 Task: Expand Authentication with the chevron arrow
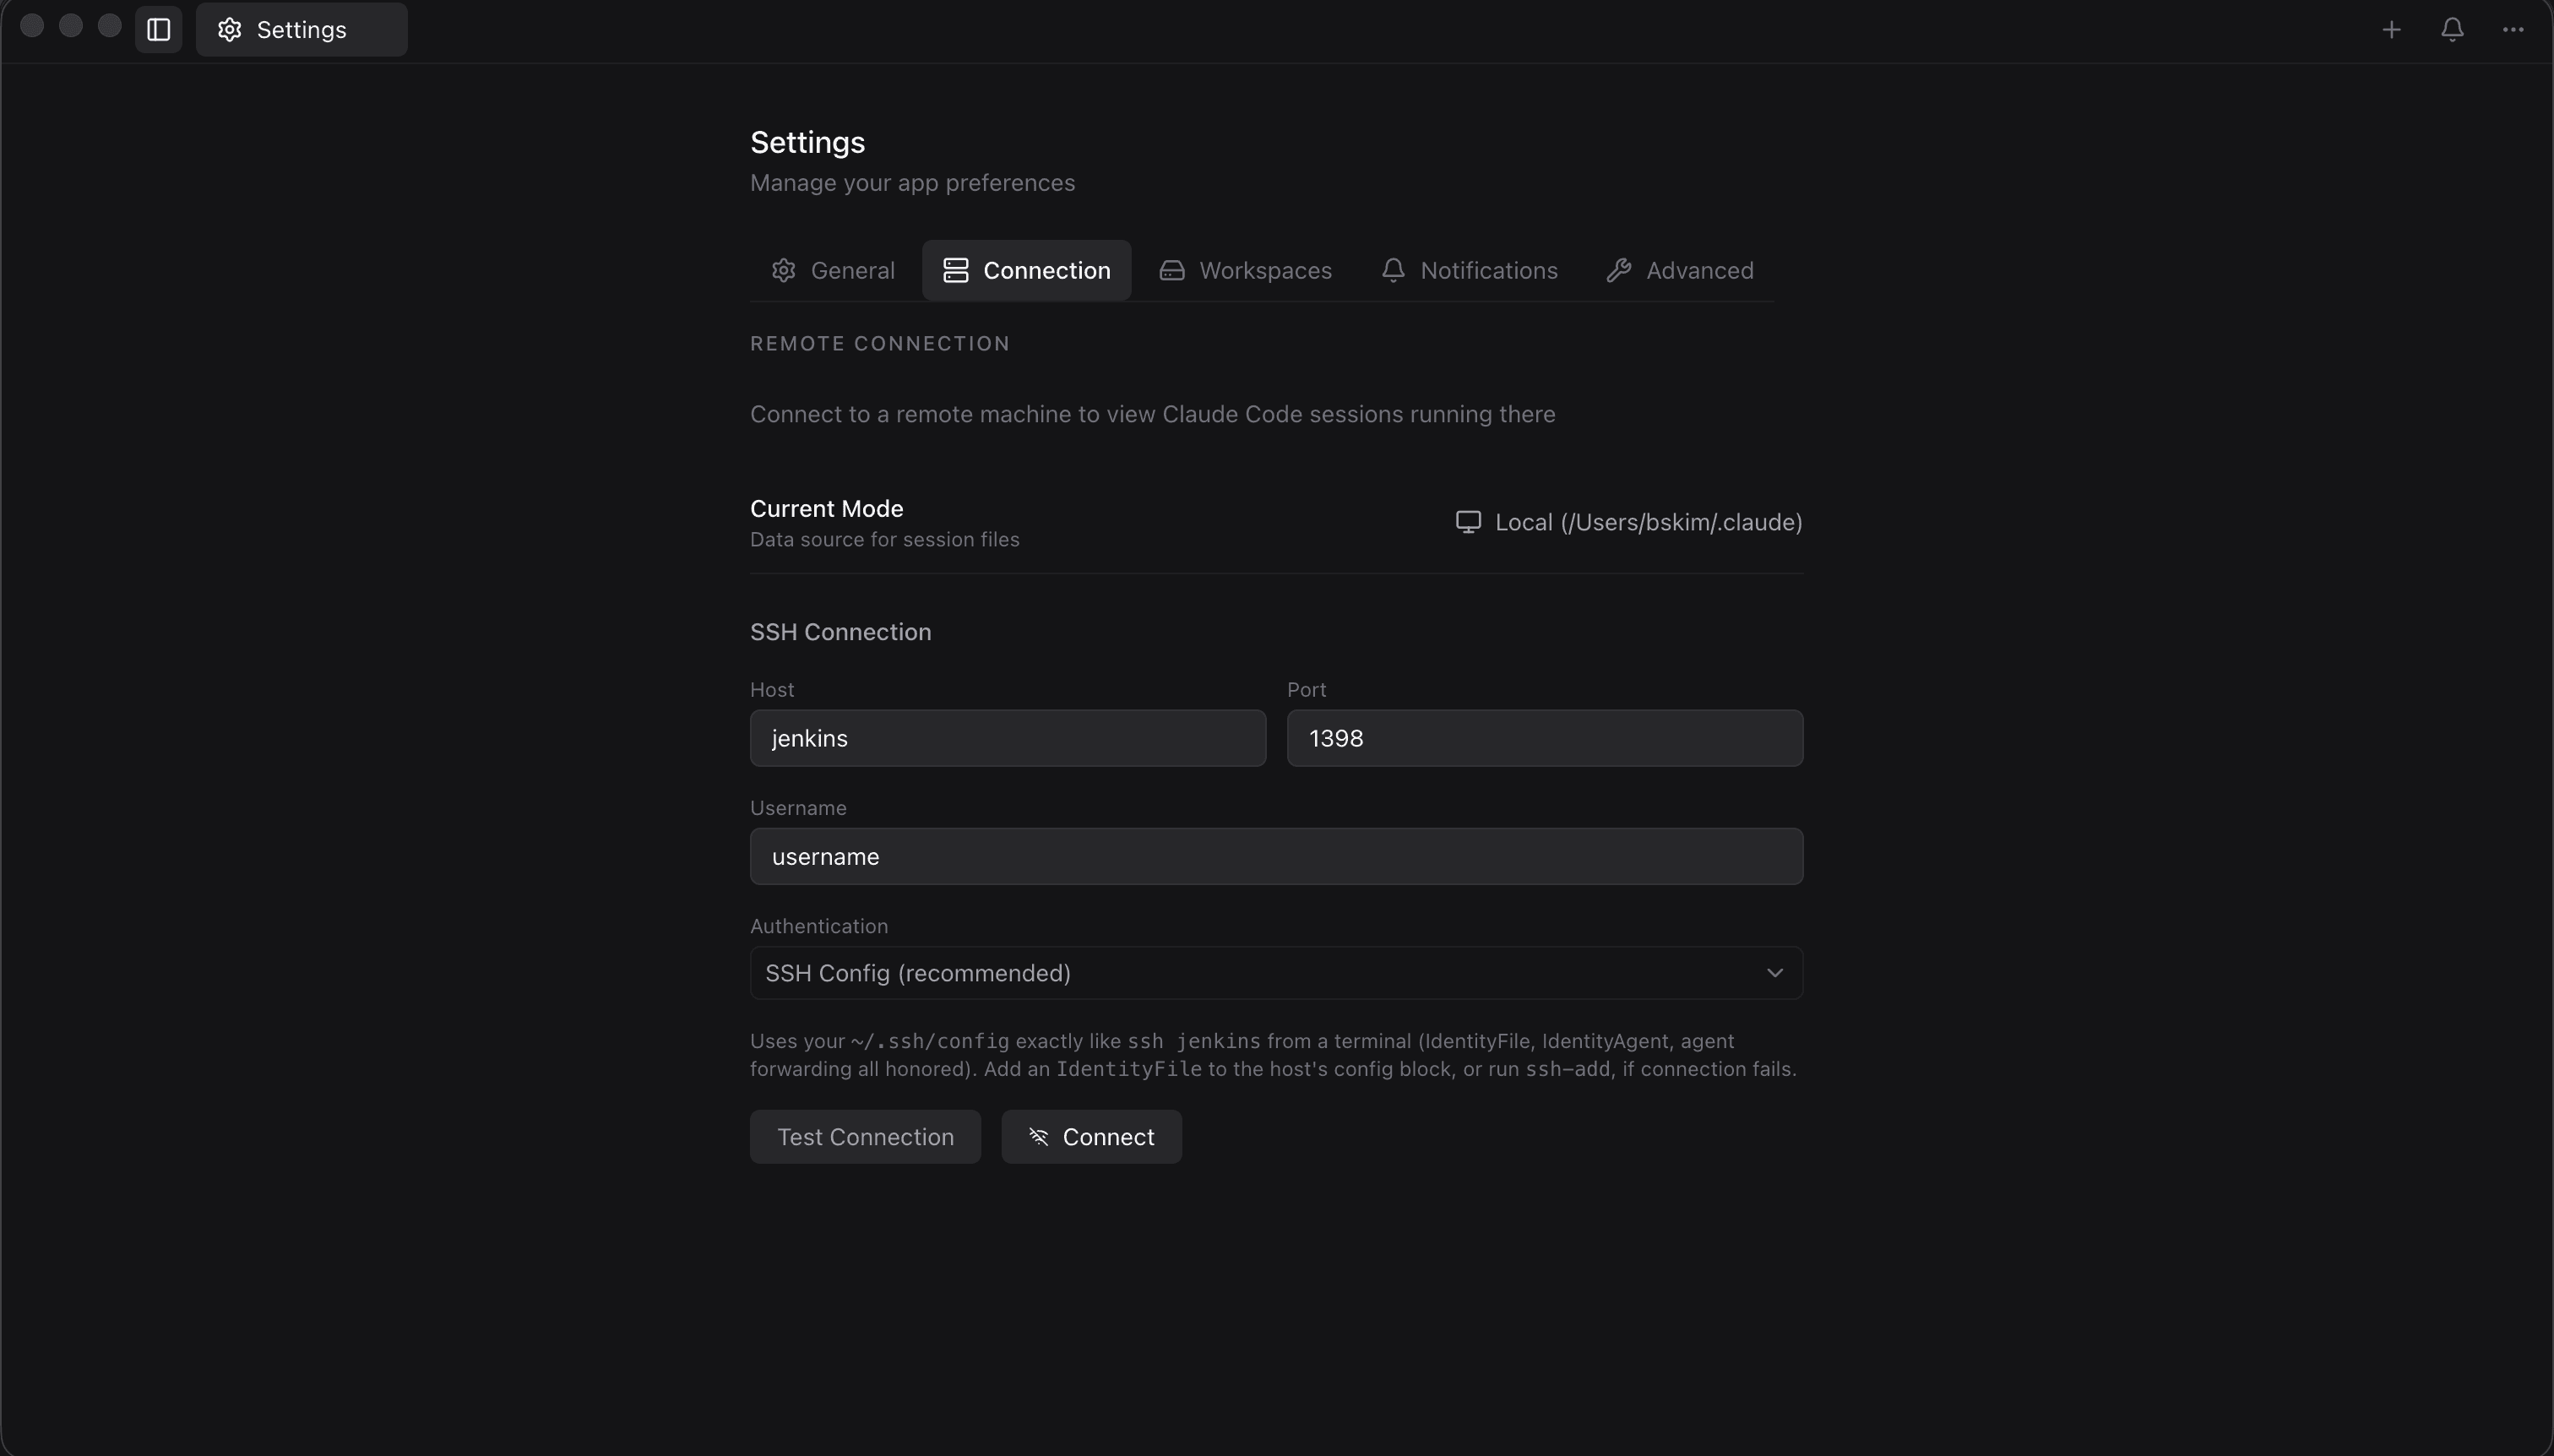(1774, 973)
